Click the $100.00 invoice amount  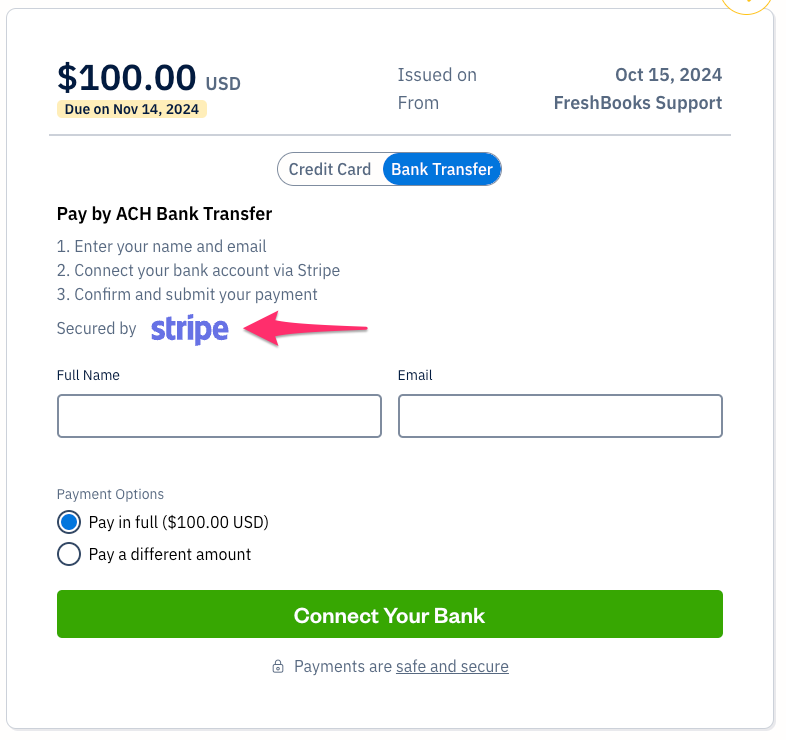[x=127, y=77]
